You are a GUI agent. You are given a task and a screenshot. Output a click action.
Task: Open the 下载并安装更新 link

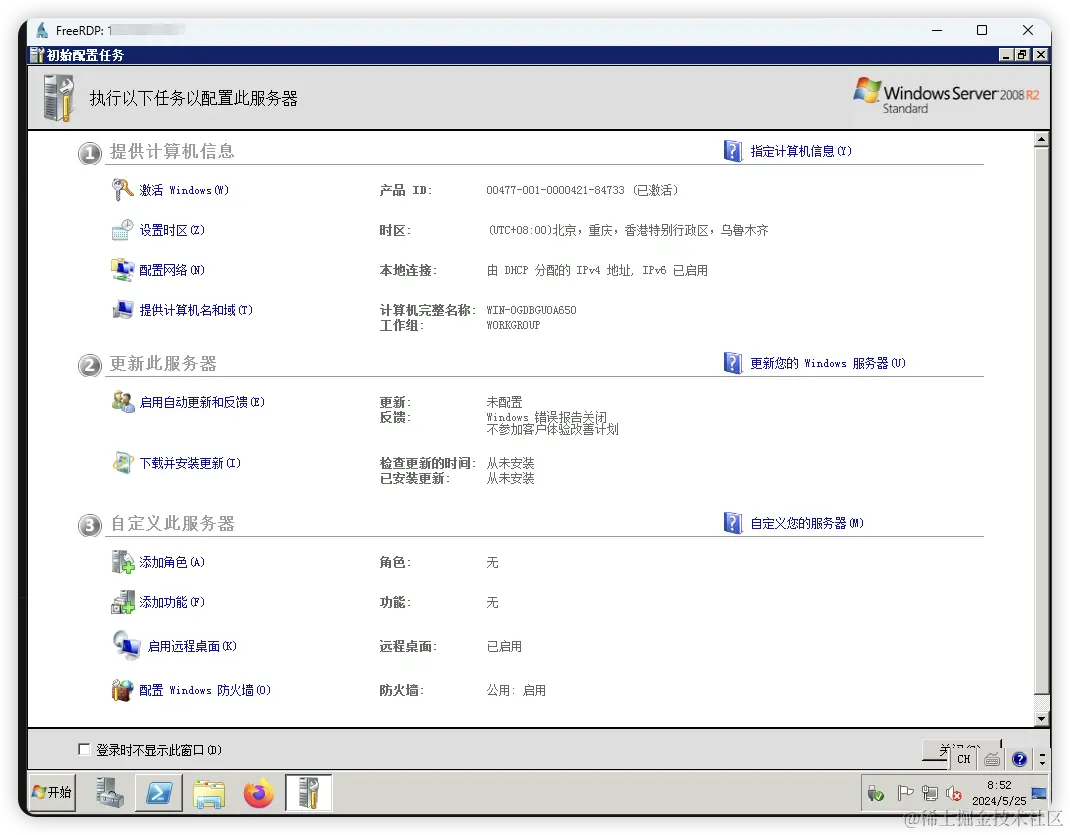click(190, 463)
